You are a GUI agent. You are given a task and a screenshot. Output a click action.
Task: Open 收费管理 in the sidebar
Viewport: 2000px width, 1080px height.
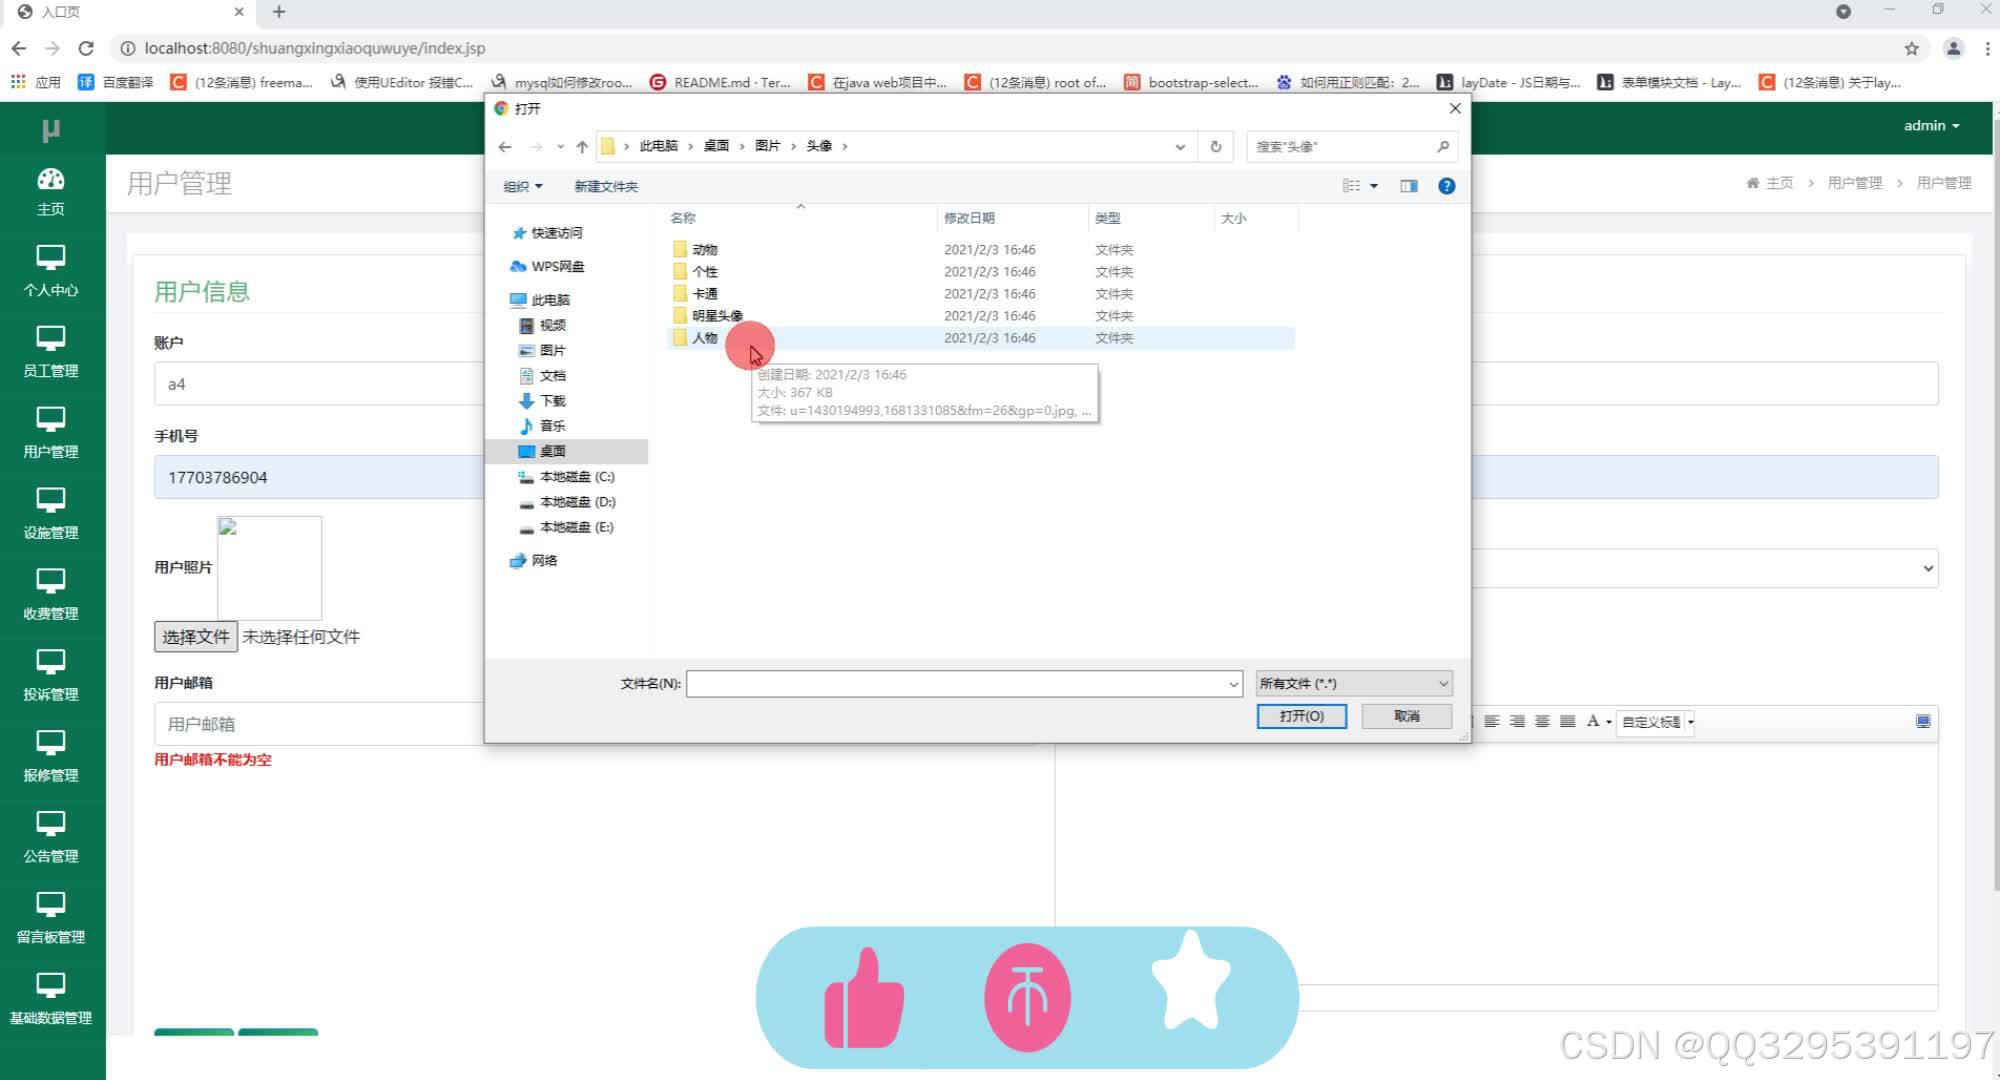point(51,594)
